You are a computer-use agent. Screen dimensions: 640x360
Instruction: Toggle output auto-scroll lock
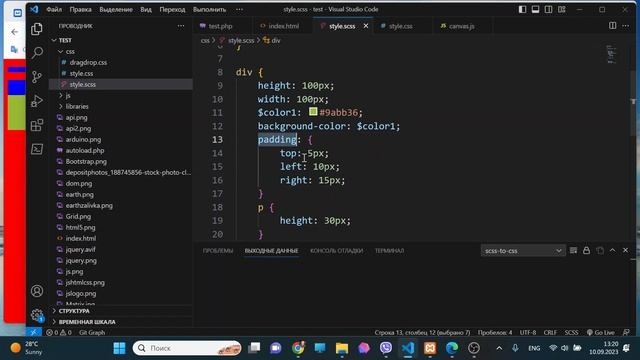[x=587, y=250]
